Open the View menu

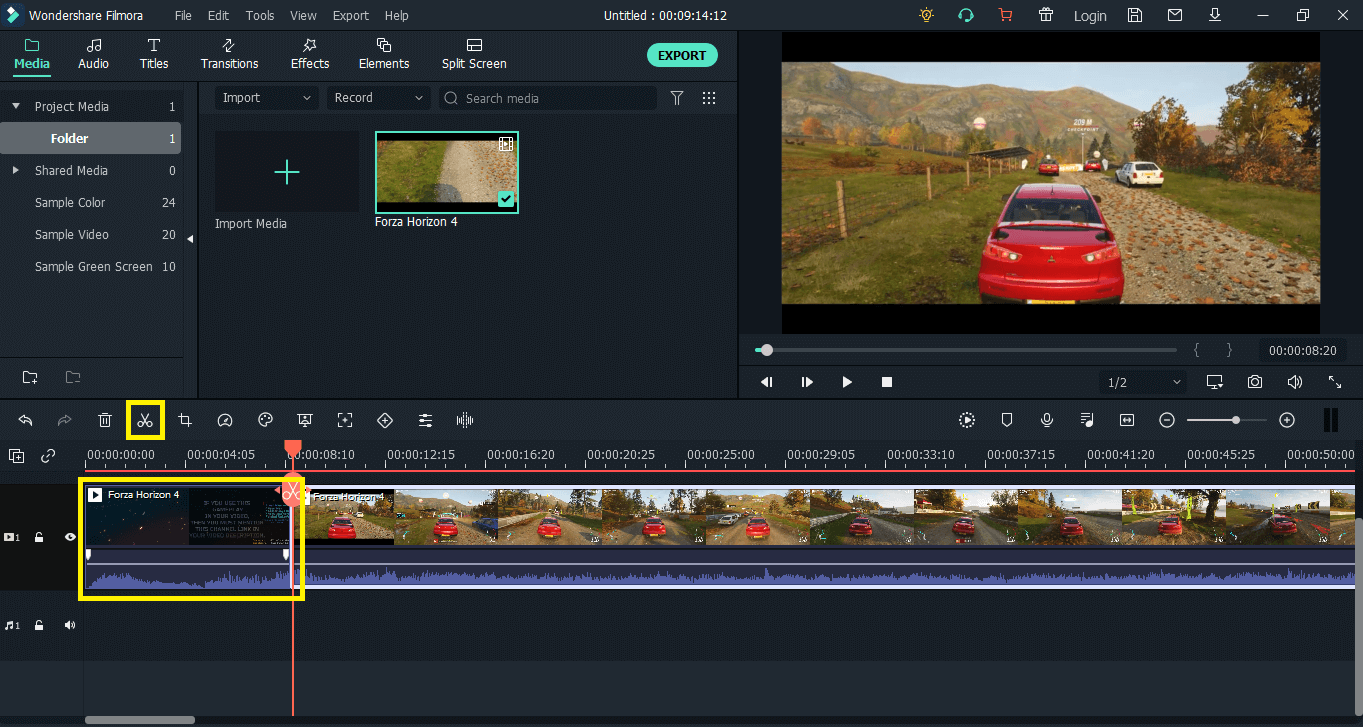click(303, 15)
